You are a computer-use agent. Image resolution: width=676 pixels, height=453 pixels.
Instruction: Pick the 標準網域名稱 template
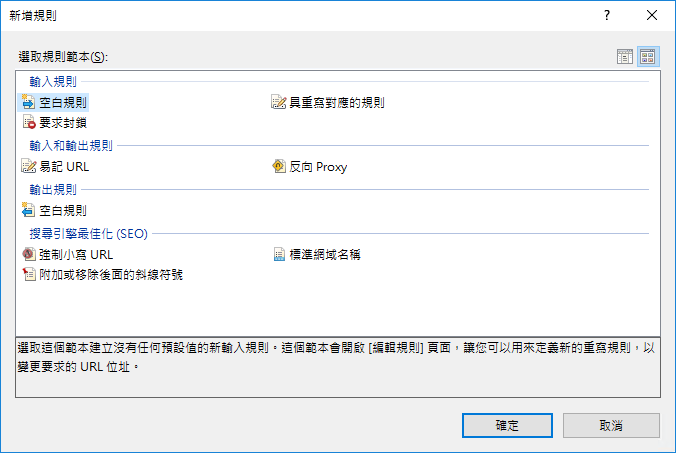tap(324, 254)
